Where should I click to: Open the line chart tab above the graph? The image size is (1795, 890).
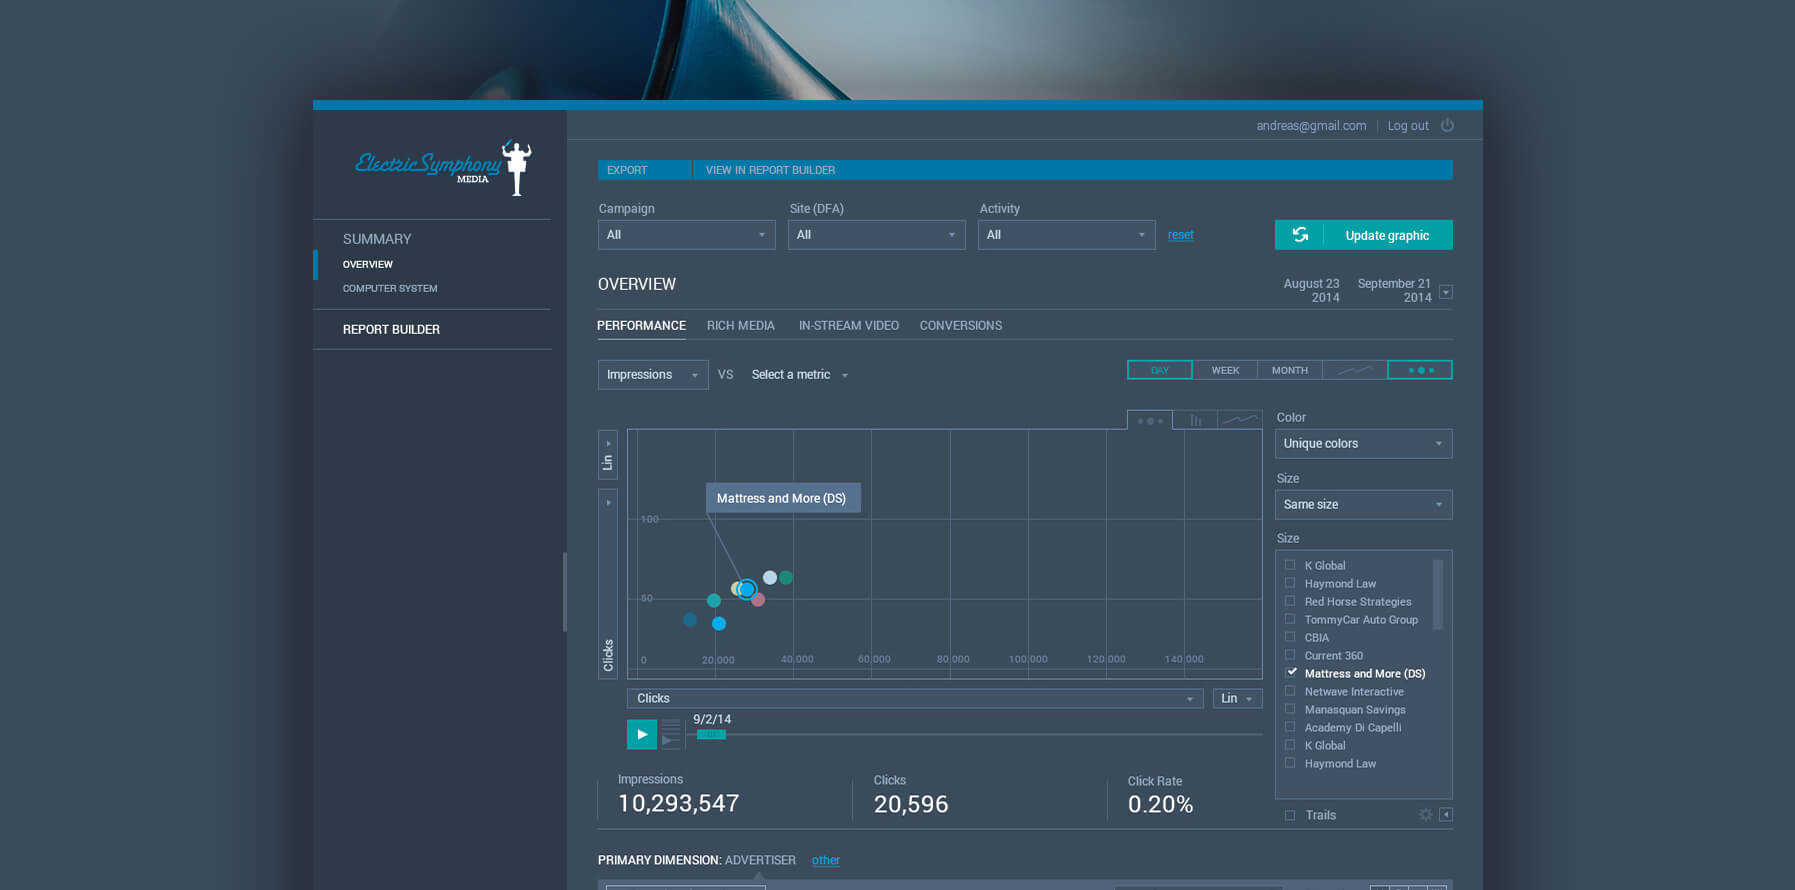(x=1240, y=420)
